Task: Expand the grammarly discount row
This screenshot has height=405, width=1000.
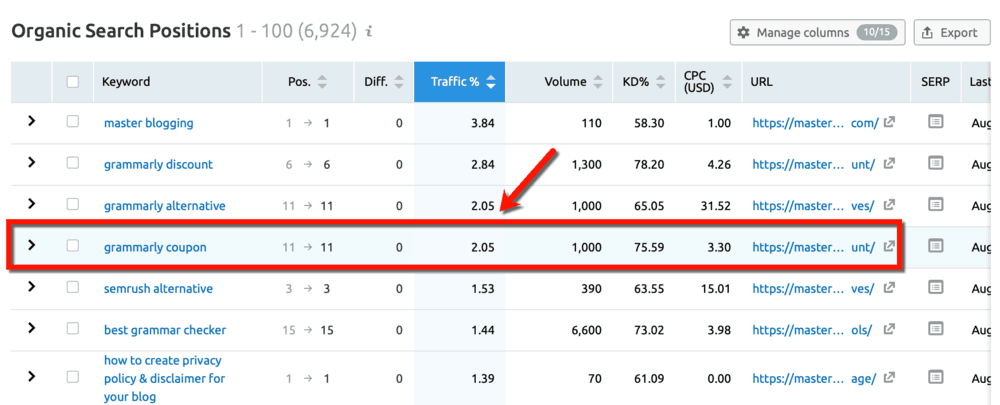Action: [31, 163]
